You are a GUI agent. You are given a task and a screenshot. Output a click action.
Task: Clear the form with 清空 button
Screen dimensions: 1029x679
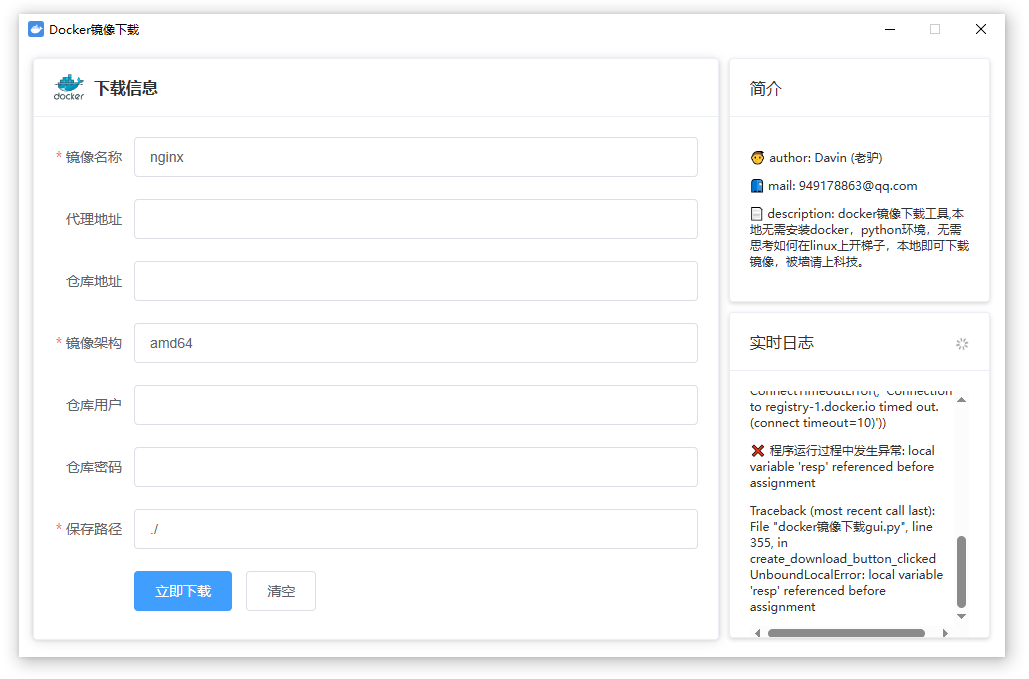click(x=281, y=591)
